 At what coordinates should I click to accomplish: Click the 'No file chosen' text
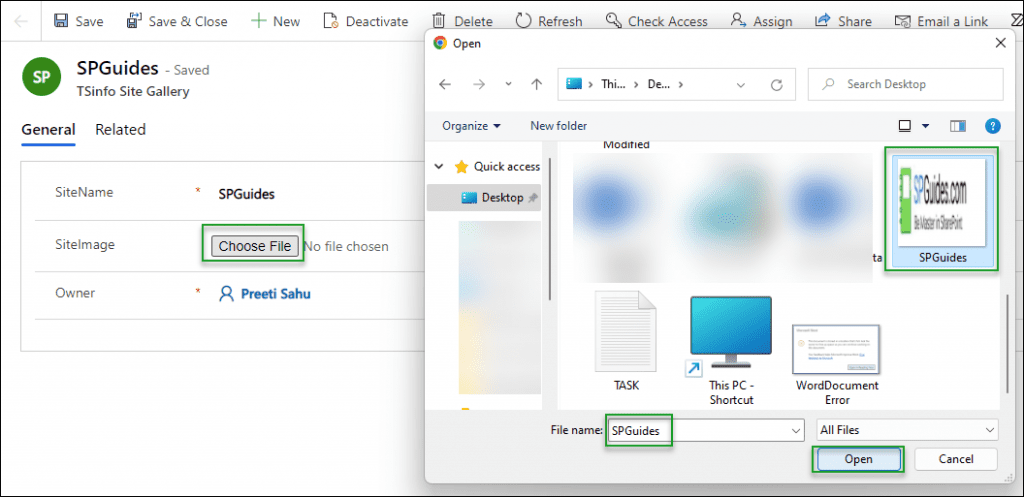point(347,247)
